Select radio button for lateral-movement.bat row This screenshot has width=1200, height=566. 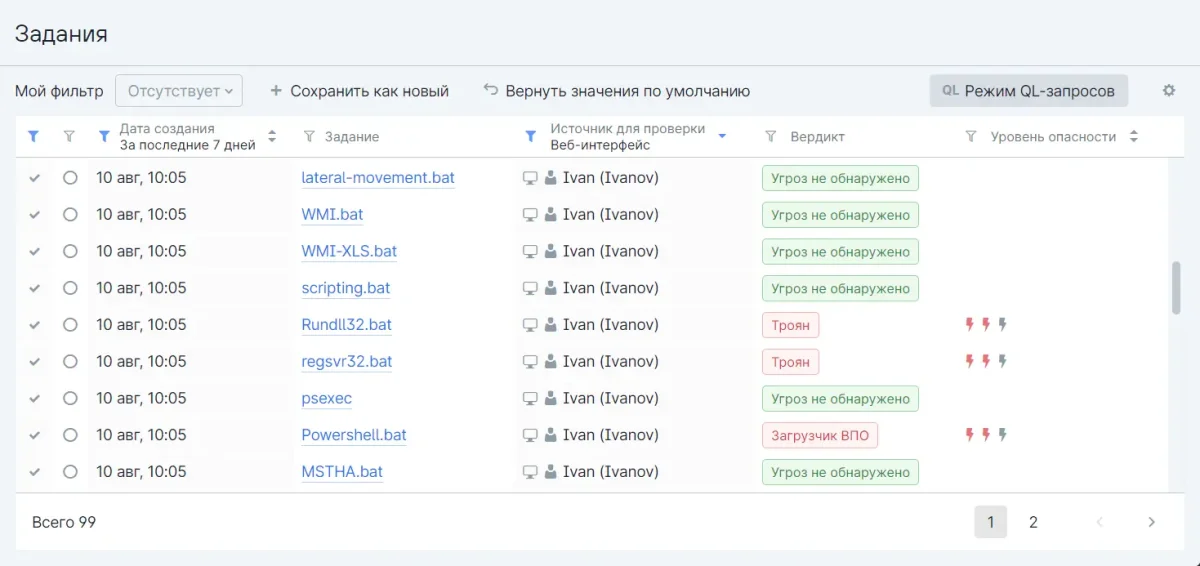pos(70,178)
